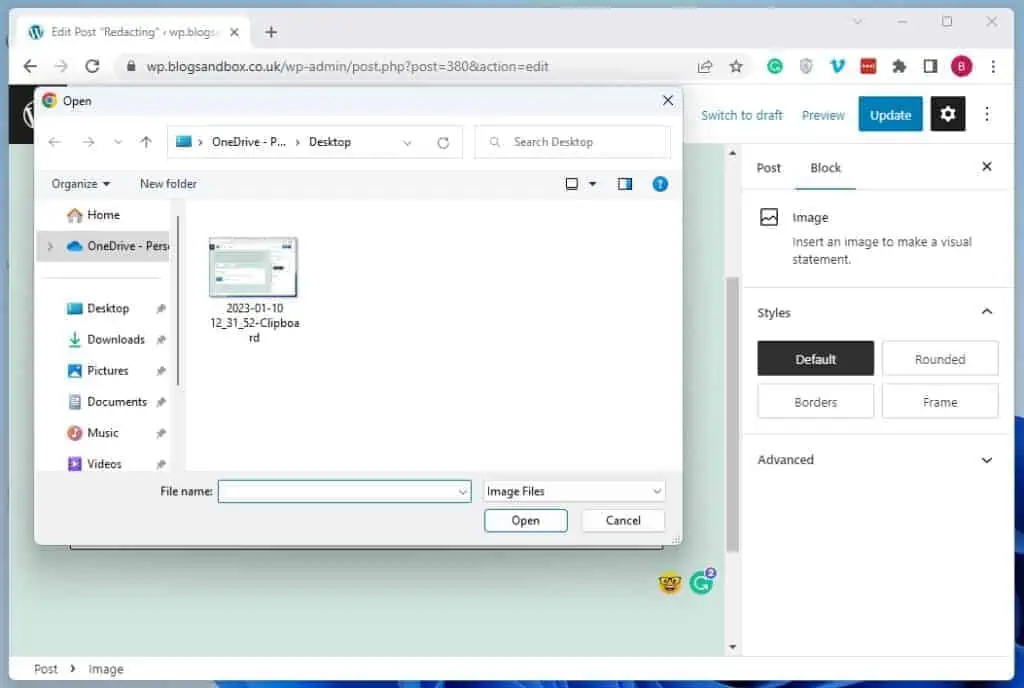The image size is (1024, 688).
Task: Click the Update button
Action: [890, 115]
